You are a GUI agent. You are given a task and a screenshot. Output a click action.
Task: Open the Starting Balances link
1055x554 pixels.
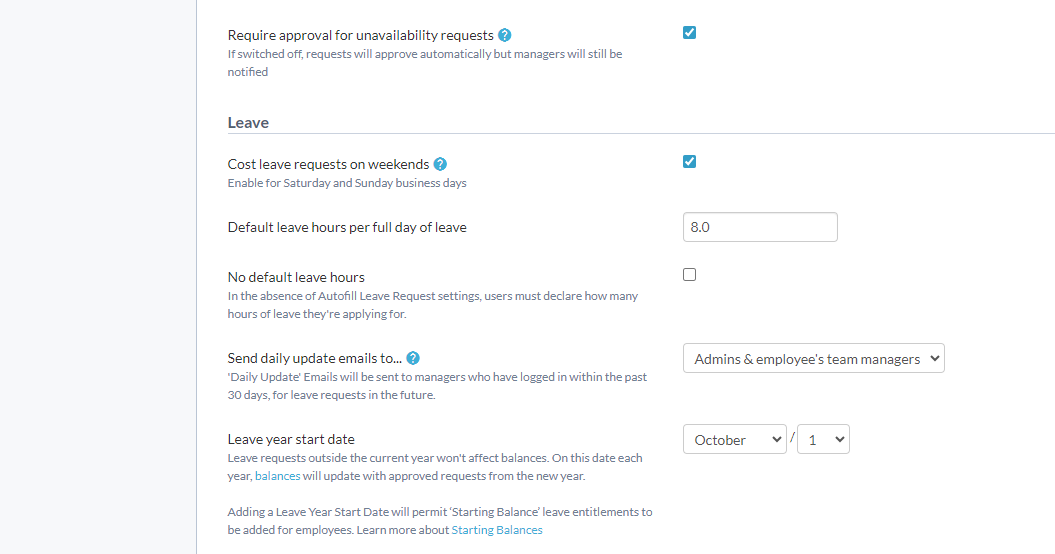(x=497, y=530)
